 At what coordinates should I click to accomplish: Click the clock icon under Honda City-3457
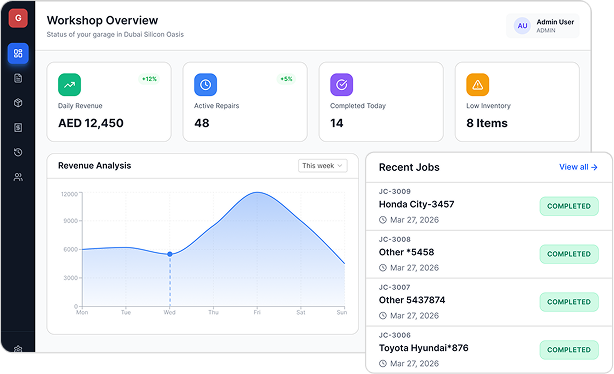point(383,220)
